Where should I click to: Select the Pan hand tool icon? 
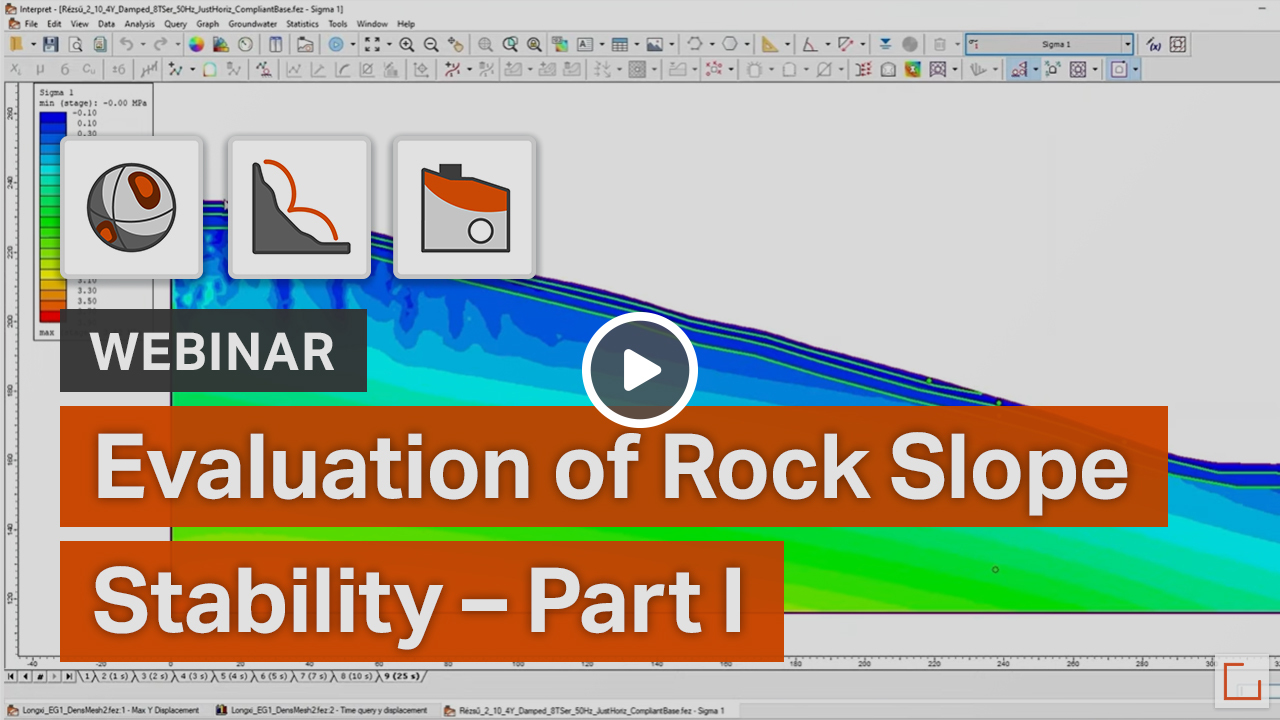coord(456,44)
